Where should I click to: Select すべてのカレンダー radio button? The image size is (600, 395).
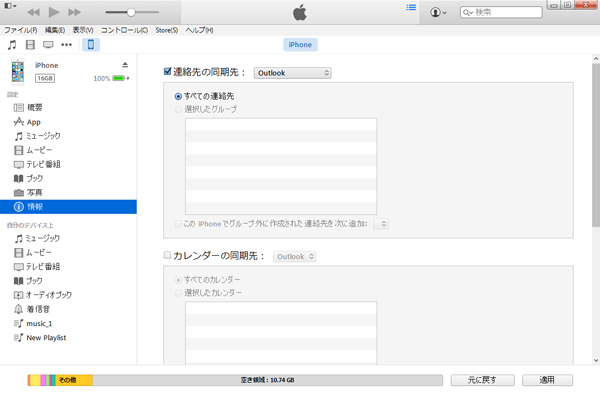(x=178, y=280)
